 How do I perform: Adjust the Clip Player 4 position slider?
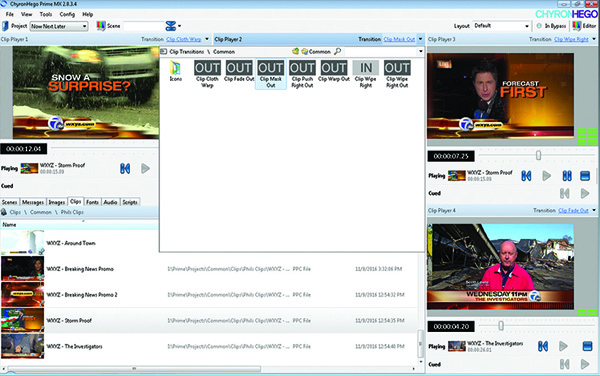pos(501,326)
